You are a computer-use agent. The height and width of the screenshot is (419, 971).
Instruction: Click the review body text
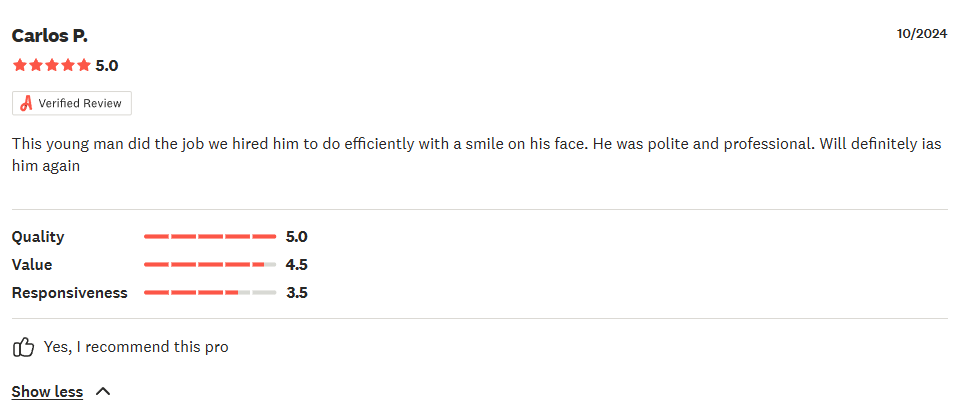tap(477, 155)
